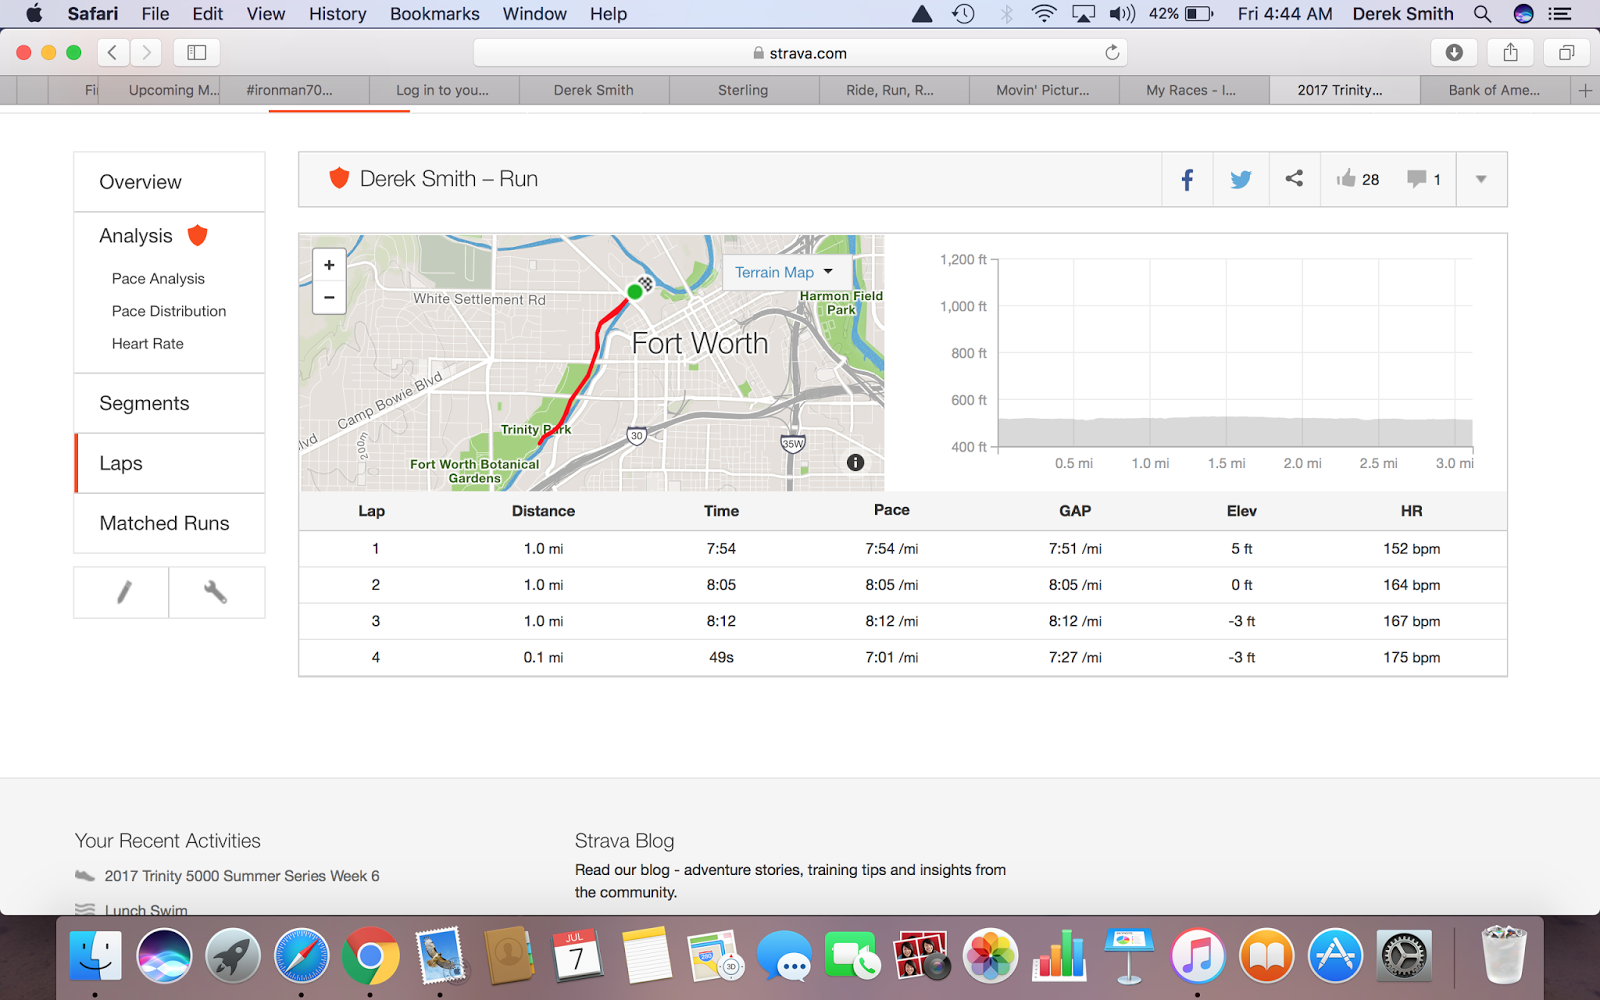Open System Preferences from the Dock
The image size is (1600, 1000).
tap(1404, 956)
